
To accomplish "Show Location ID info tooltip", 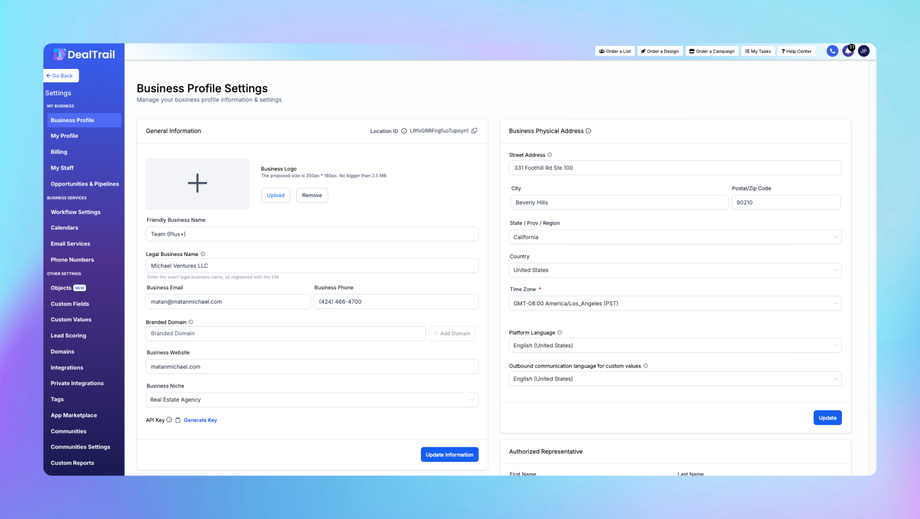I will (404, 131).
